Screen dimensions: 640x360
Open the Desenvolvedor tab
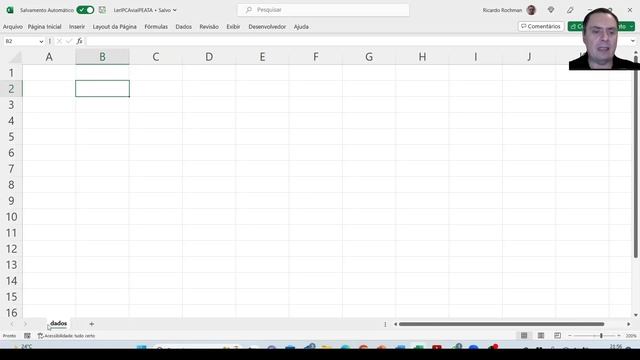pyautogui.click(x=267, y=27)
